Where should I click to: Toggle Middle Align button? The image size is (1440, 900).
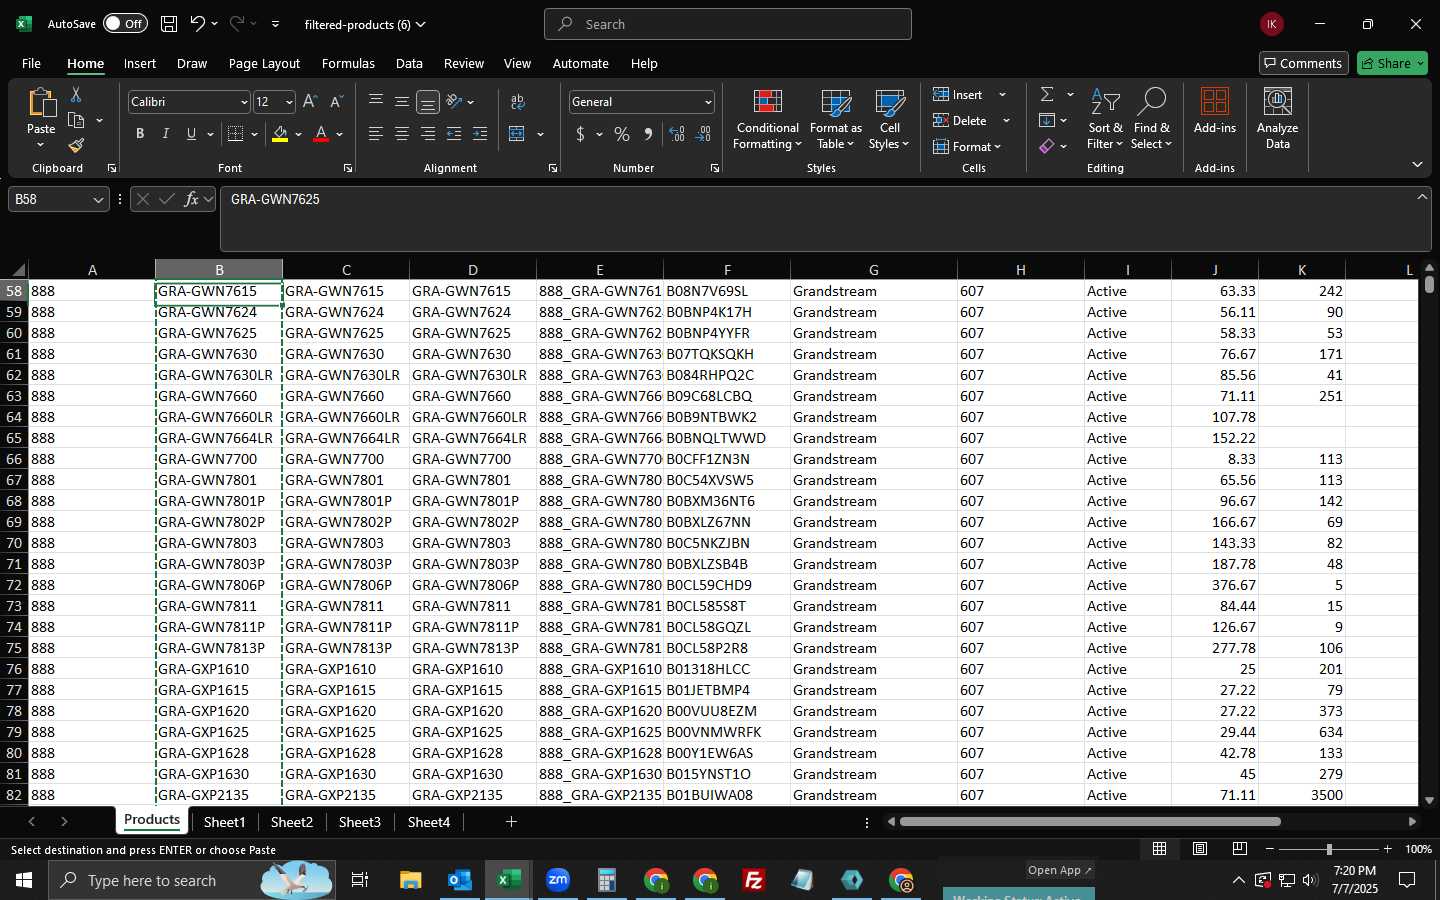click(x=402, y=102)
